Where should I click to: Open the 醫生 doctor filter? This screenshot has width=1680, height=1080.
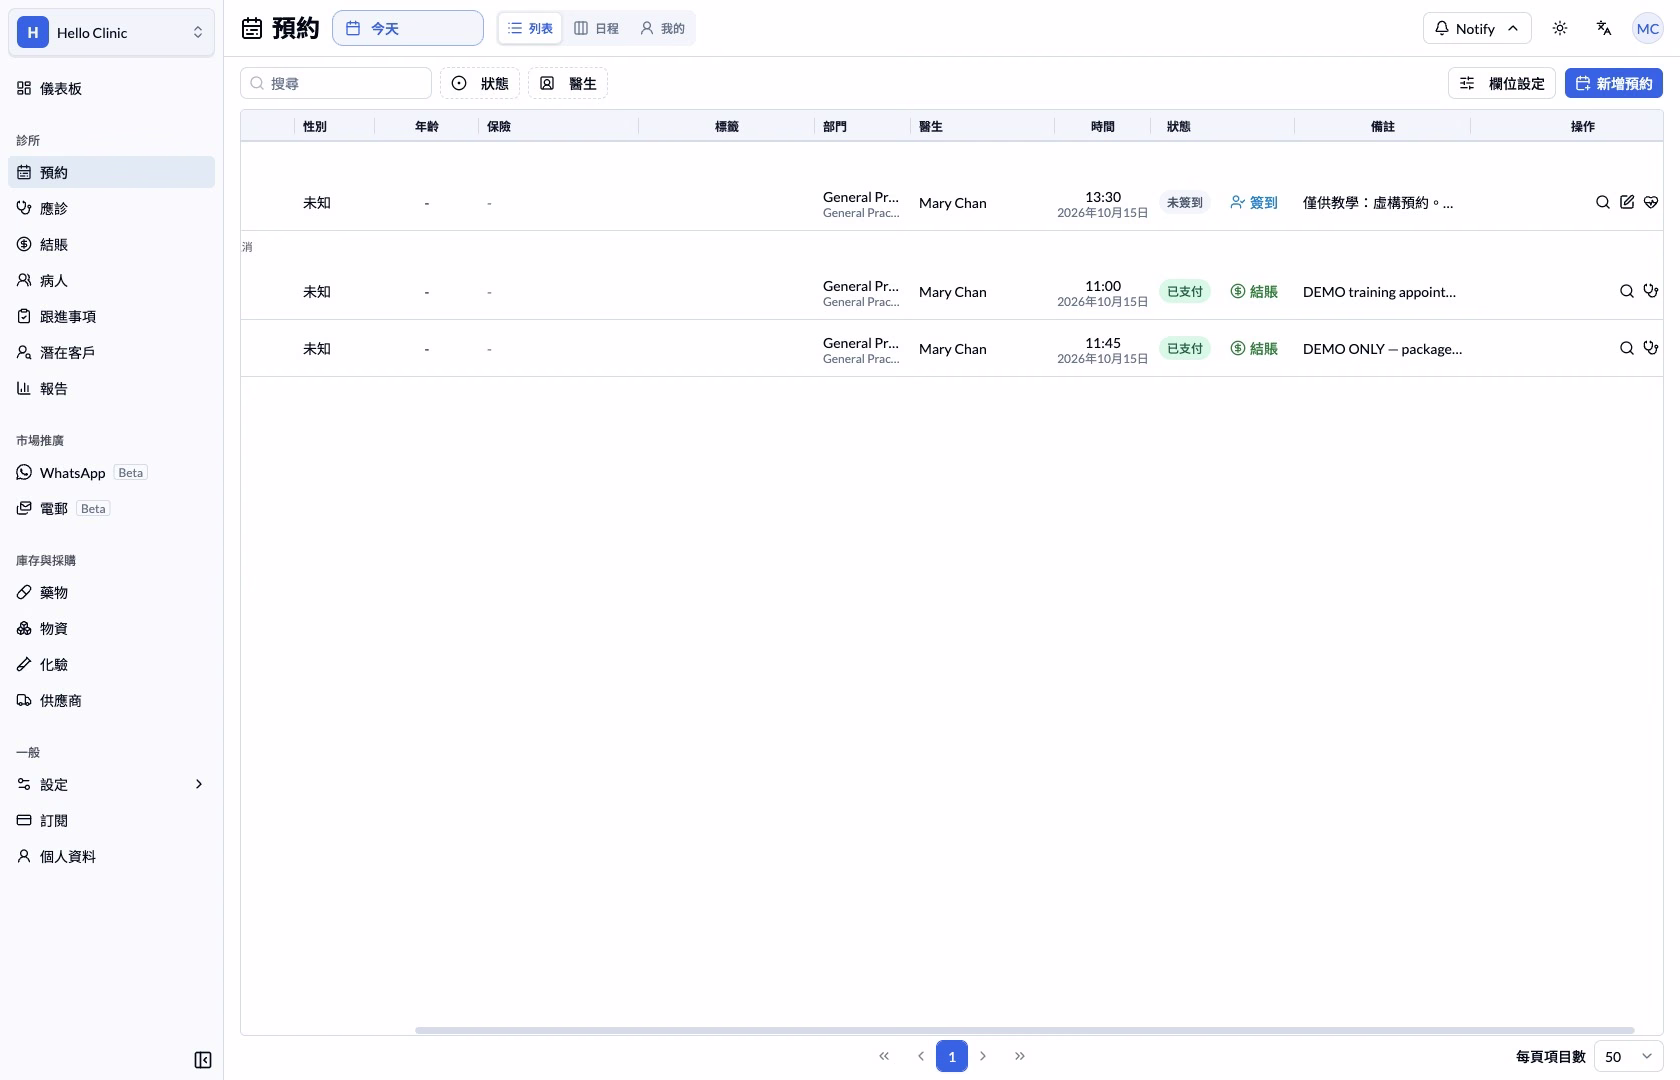(x=568, y=83)
